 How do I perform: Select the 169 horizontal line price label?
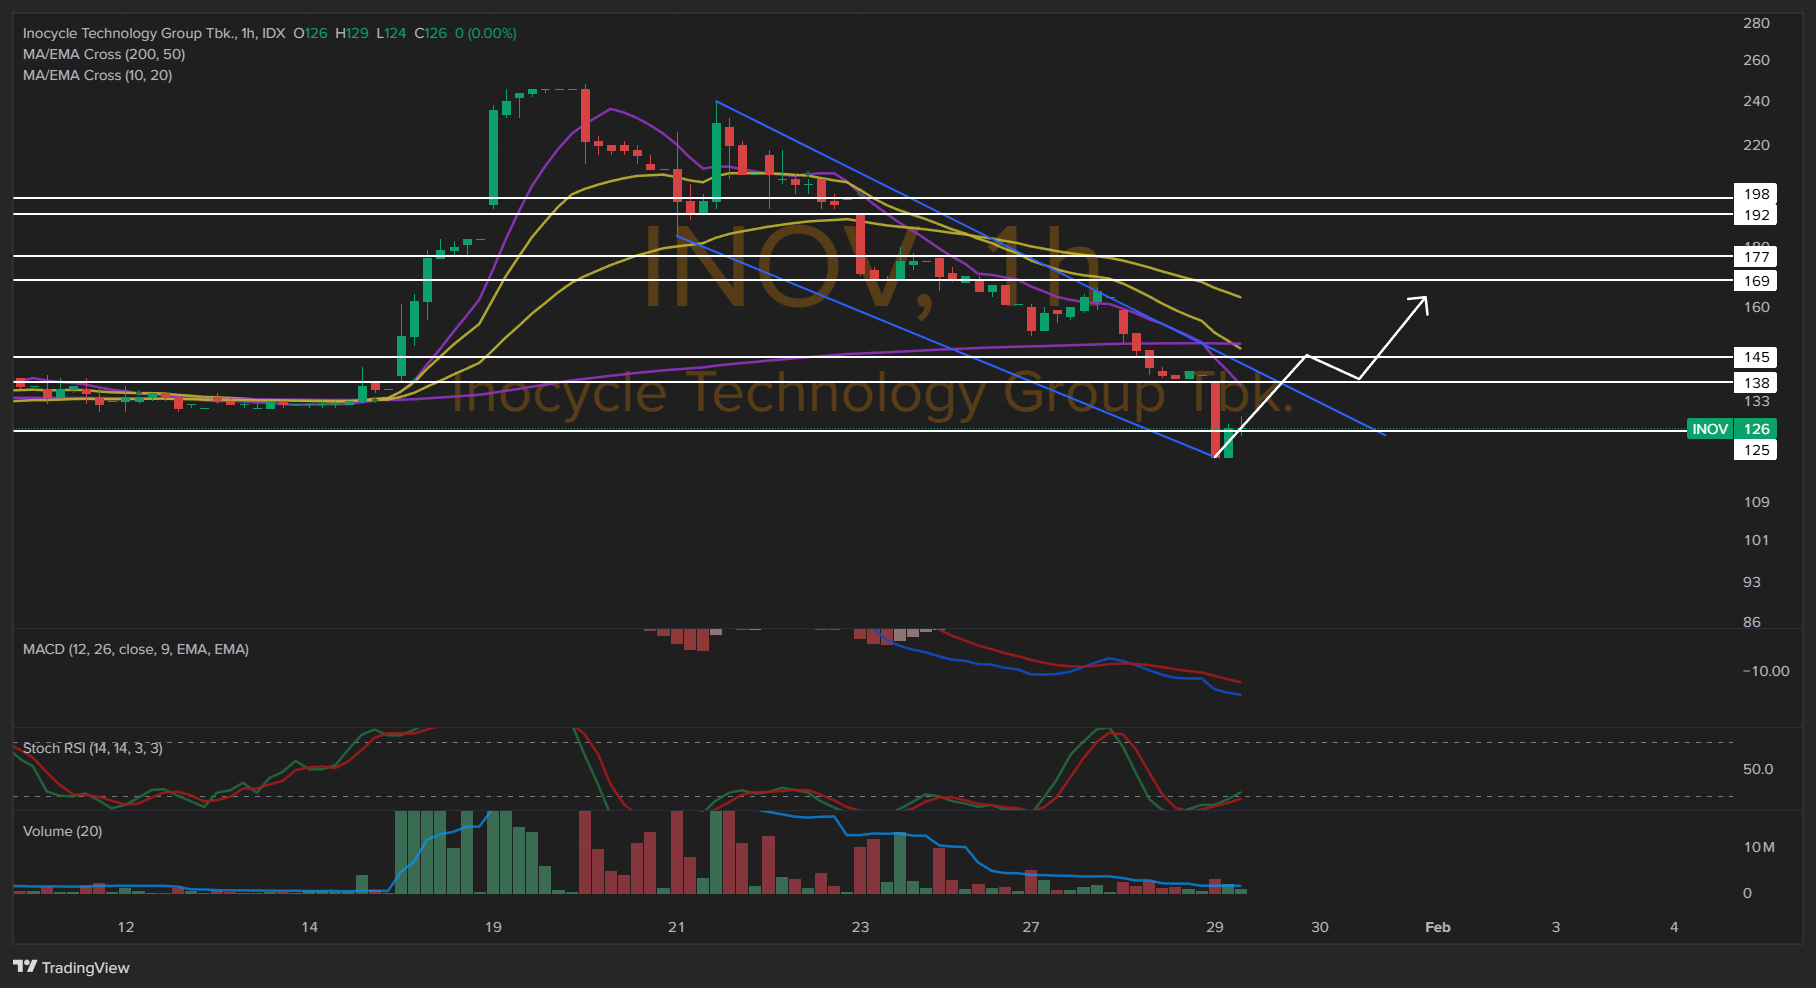(1756, 281)
